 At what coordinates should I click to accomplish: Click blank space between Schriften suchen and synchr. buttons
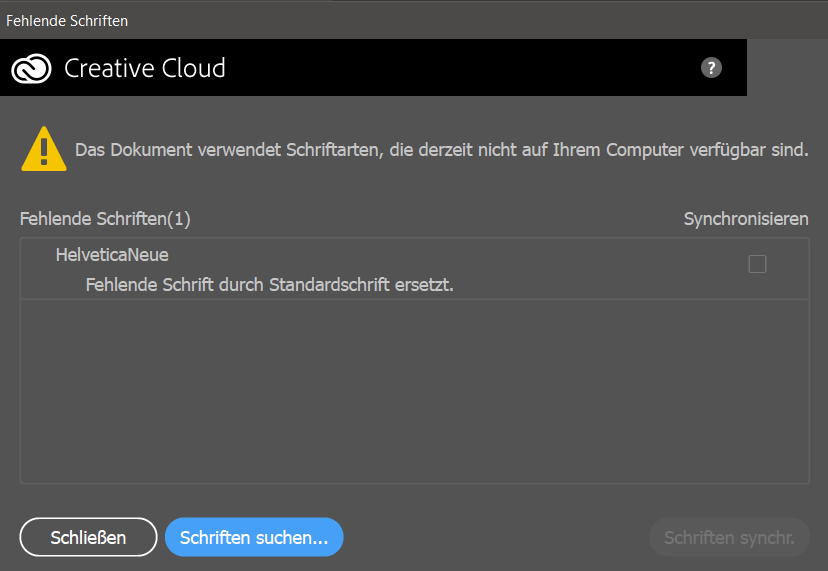pyautogui.click(x=495, y=537)
